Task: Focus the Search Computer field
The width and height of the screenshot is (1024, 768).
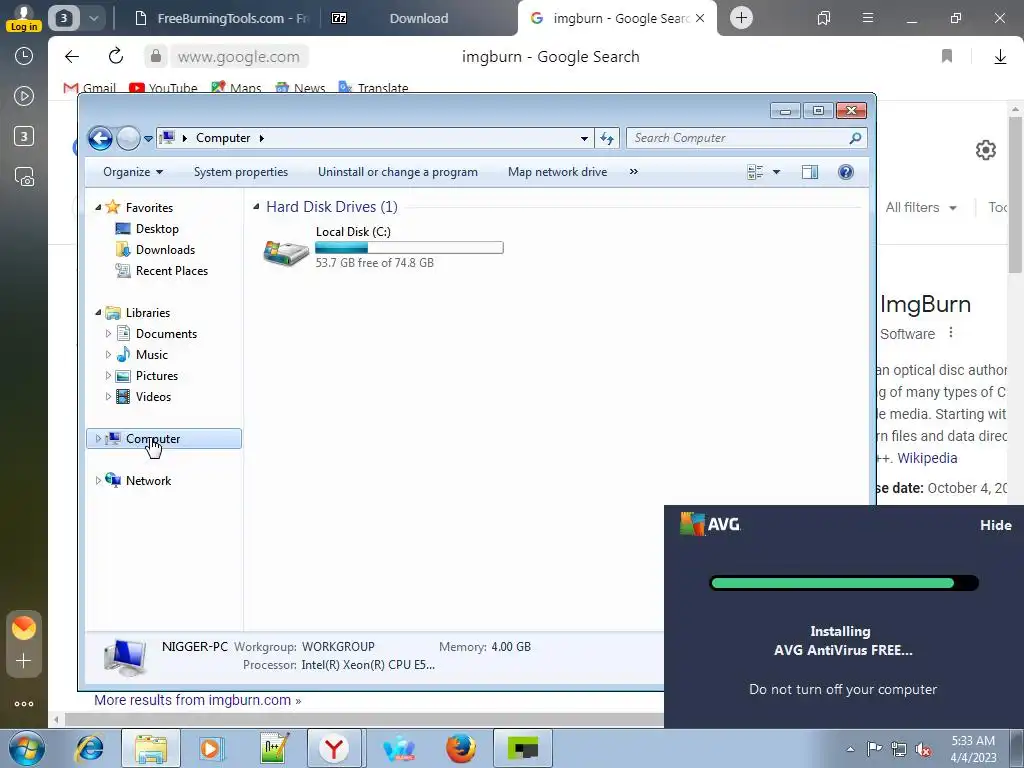Action: (x=746, y=138)
